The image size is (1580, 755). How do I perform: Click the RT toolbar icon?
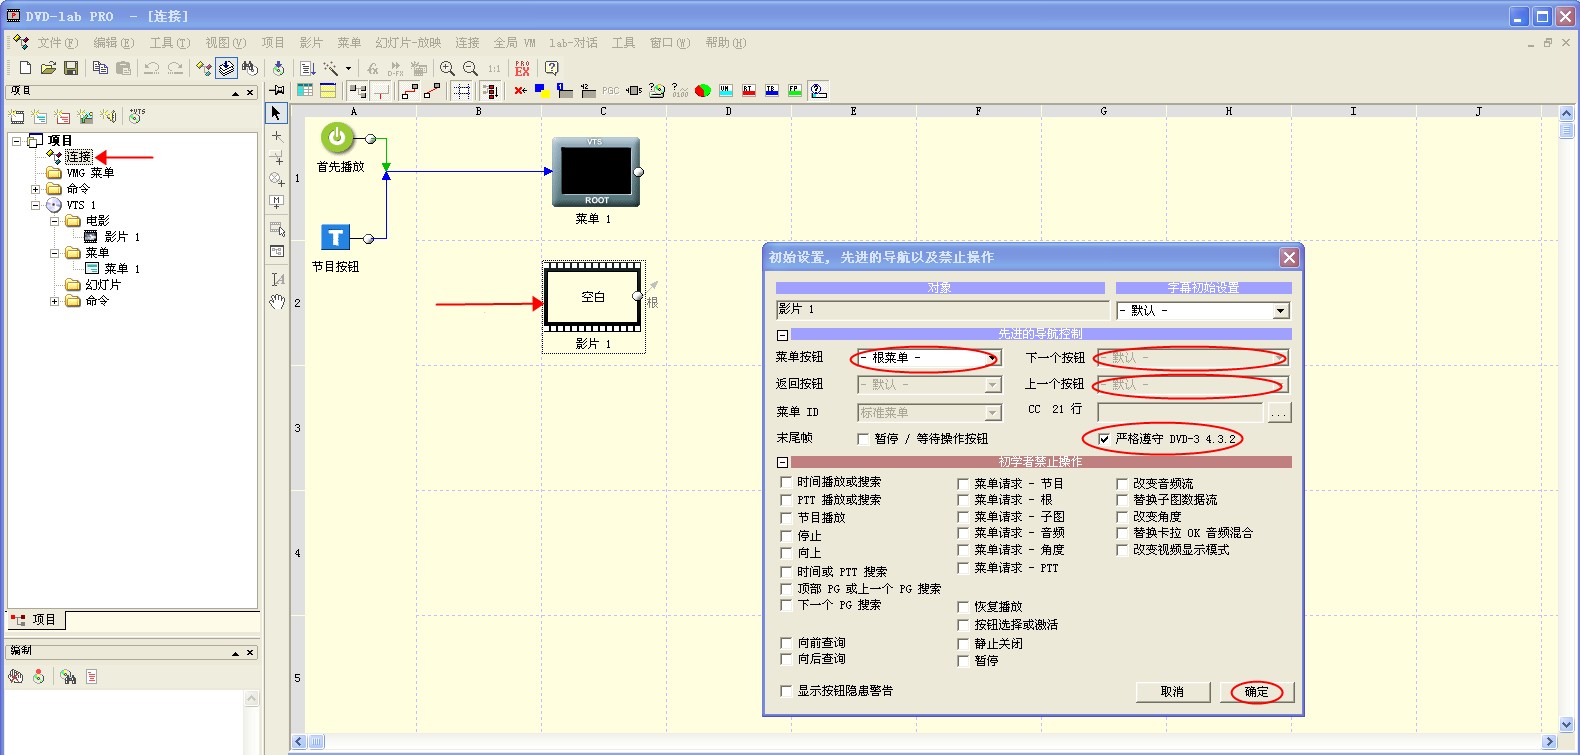pyautogui.click(x=749, y=90)
